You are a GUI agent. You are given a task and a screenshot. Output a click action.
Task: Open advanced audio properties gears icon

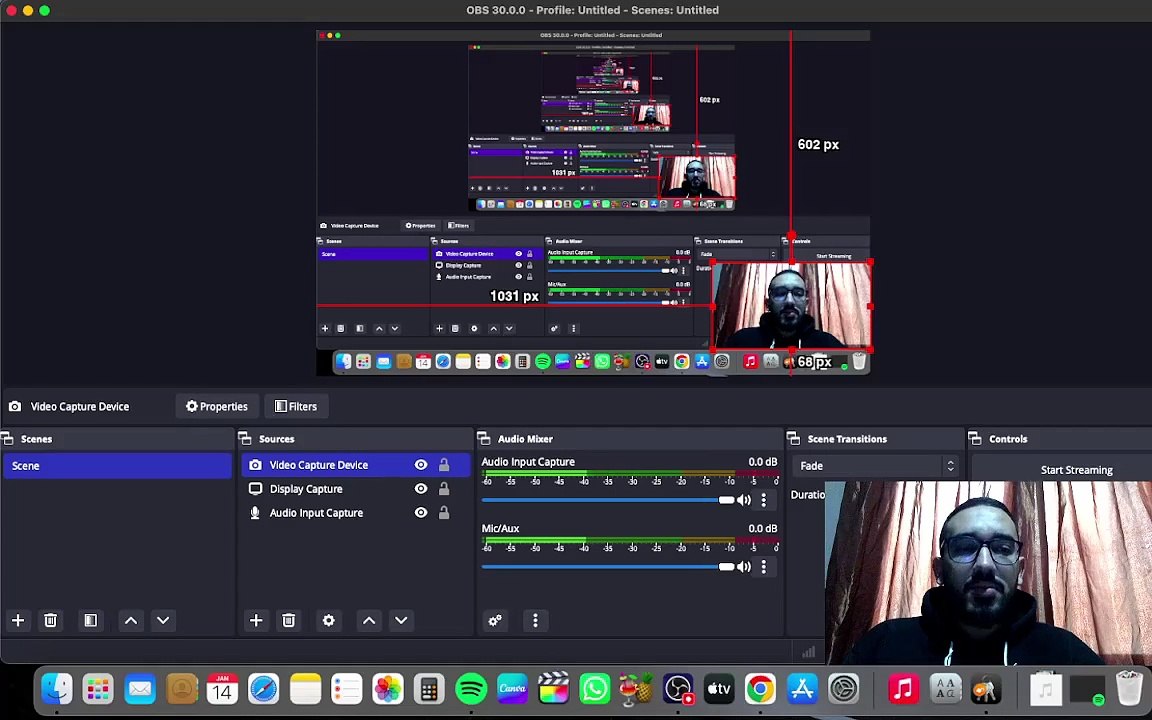coord(495,621)
